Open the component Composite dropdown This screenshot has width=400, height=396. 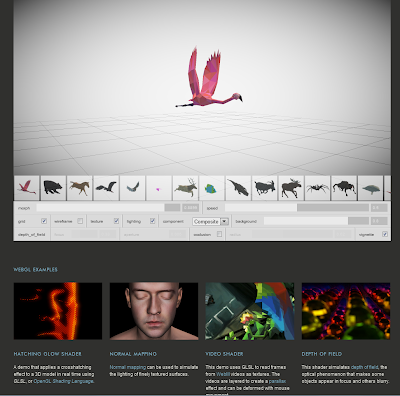tap(210, 221)
